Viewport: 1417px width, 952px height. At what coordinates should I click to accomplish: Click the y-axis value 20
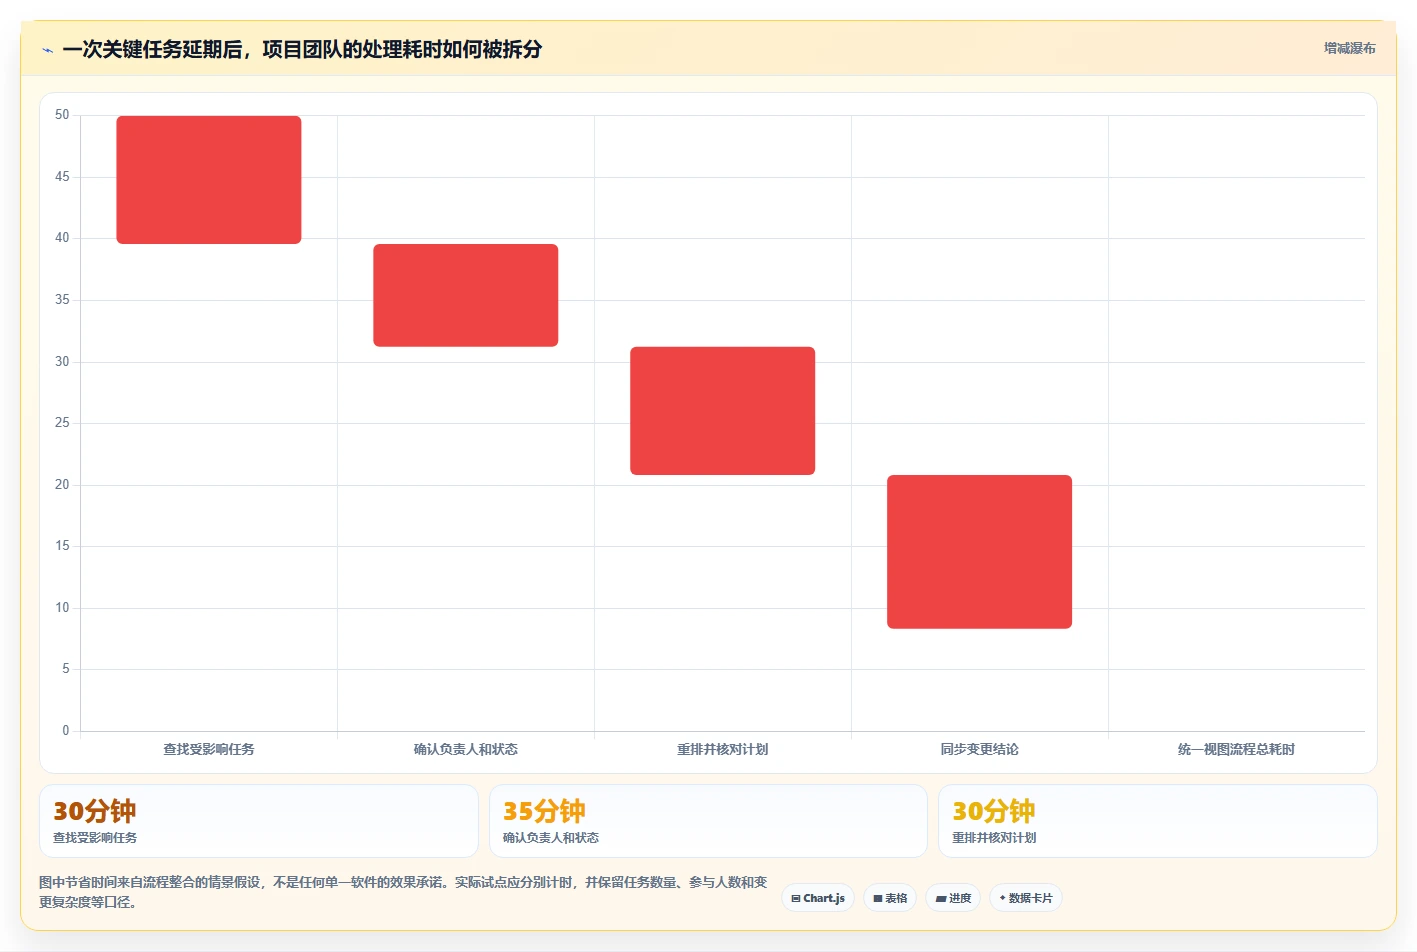[62, 485]
